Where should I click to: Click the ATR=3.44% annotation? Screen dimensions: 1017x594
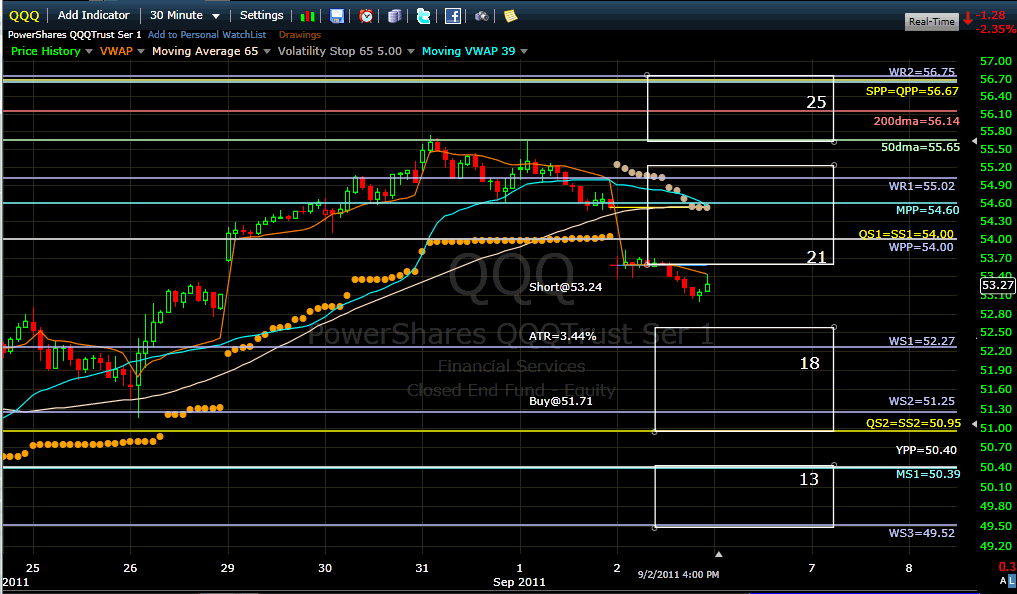click(562, 336)
